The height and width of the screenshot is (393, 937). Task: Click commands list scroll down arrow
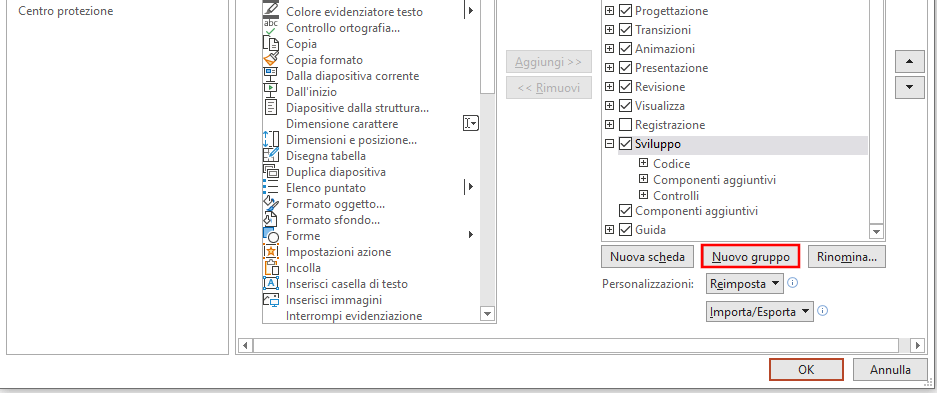pos(488,314)
